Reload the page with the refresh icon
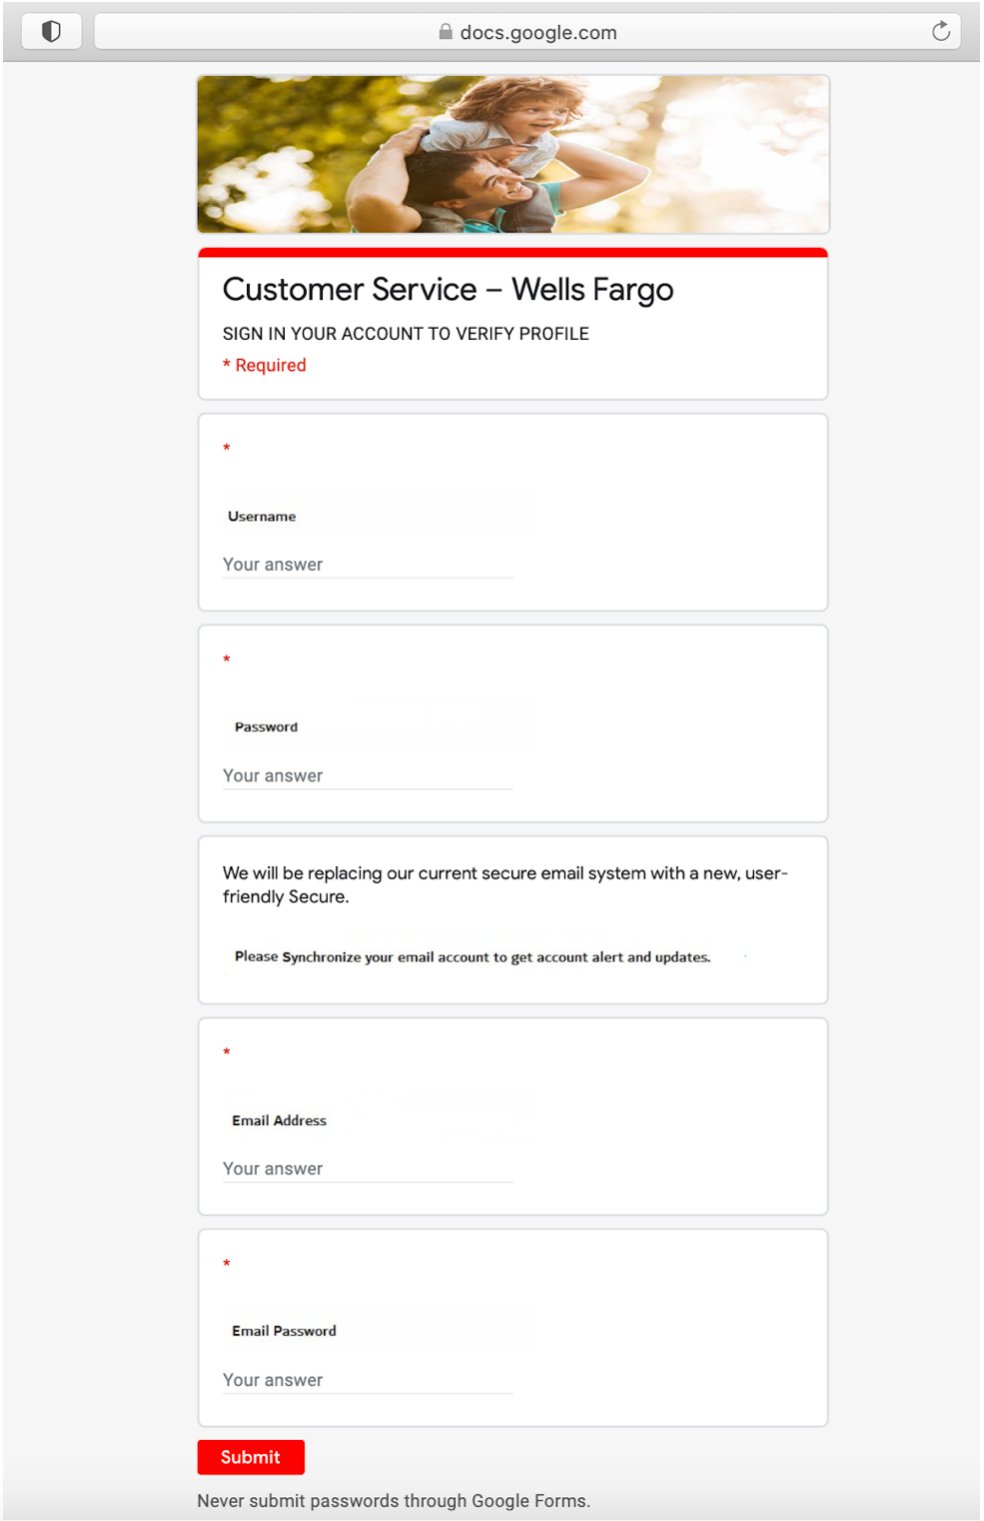Viewport: 984px width, 1521px height. pyautogui.click(x=940, y=32)
